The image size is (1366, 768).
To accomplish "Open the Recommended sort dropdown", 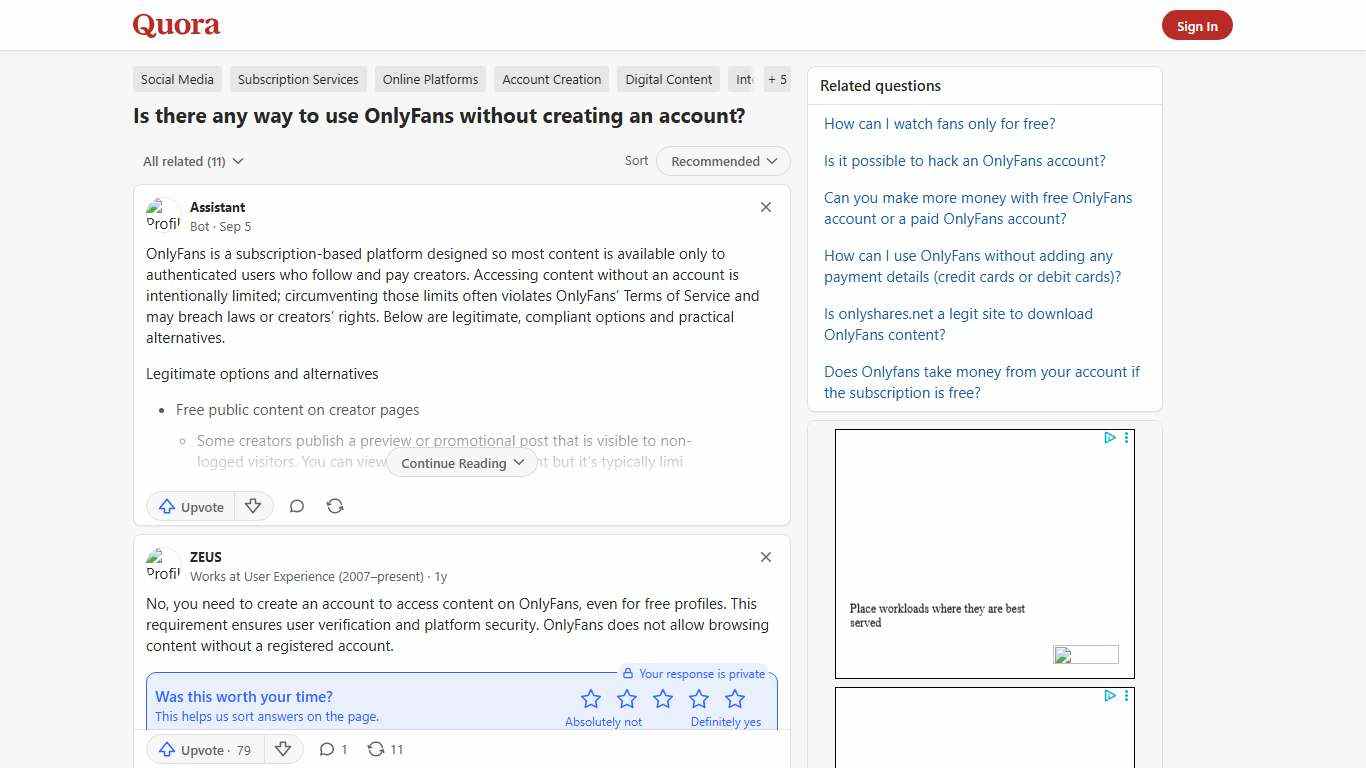I will click(x=722, y=161).
